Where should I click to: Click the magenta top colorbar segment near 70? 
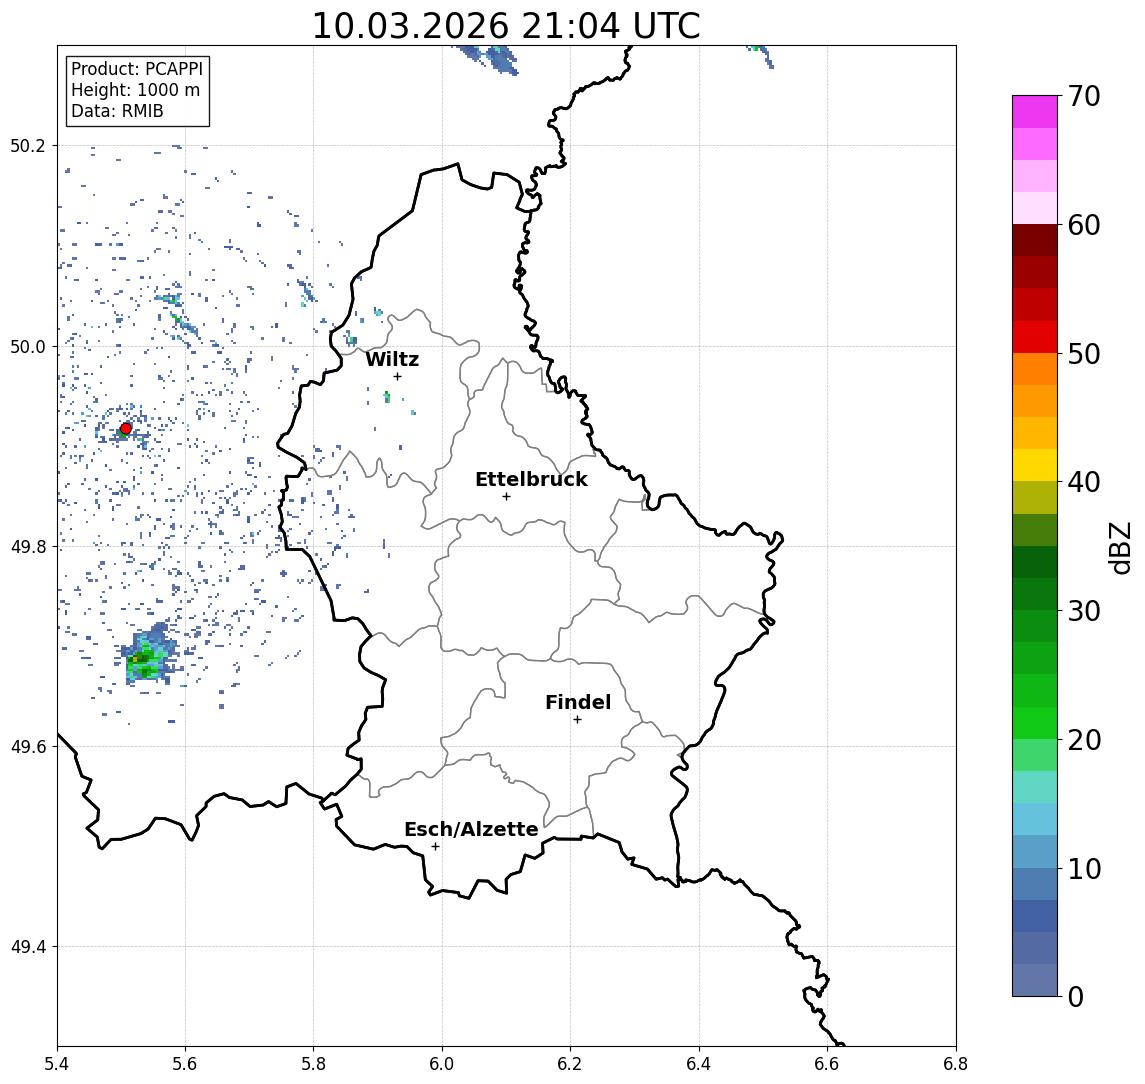(x=1035, y=112)
